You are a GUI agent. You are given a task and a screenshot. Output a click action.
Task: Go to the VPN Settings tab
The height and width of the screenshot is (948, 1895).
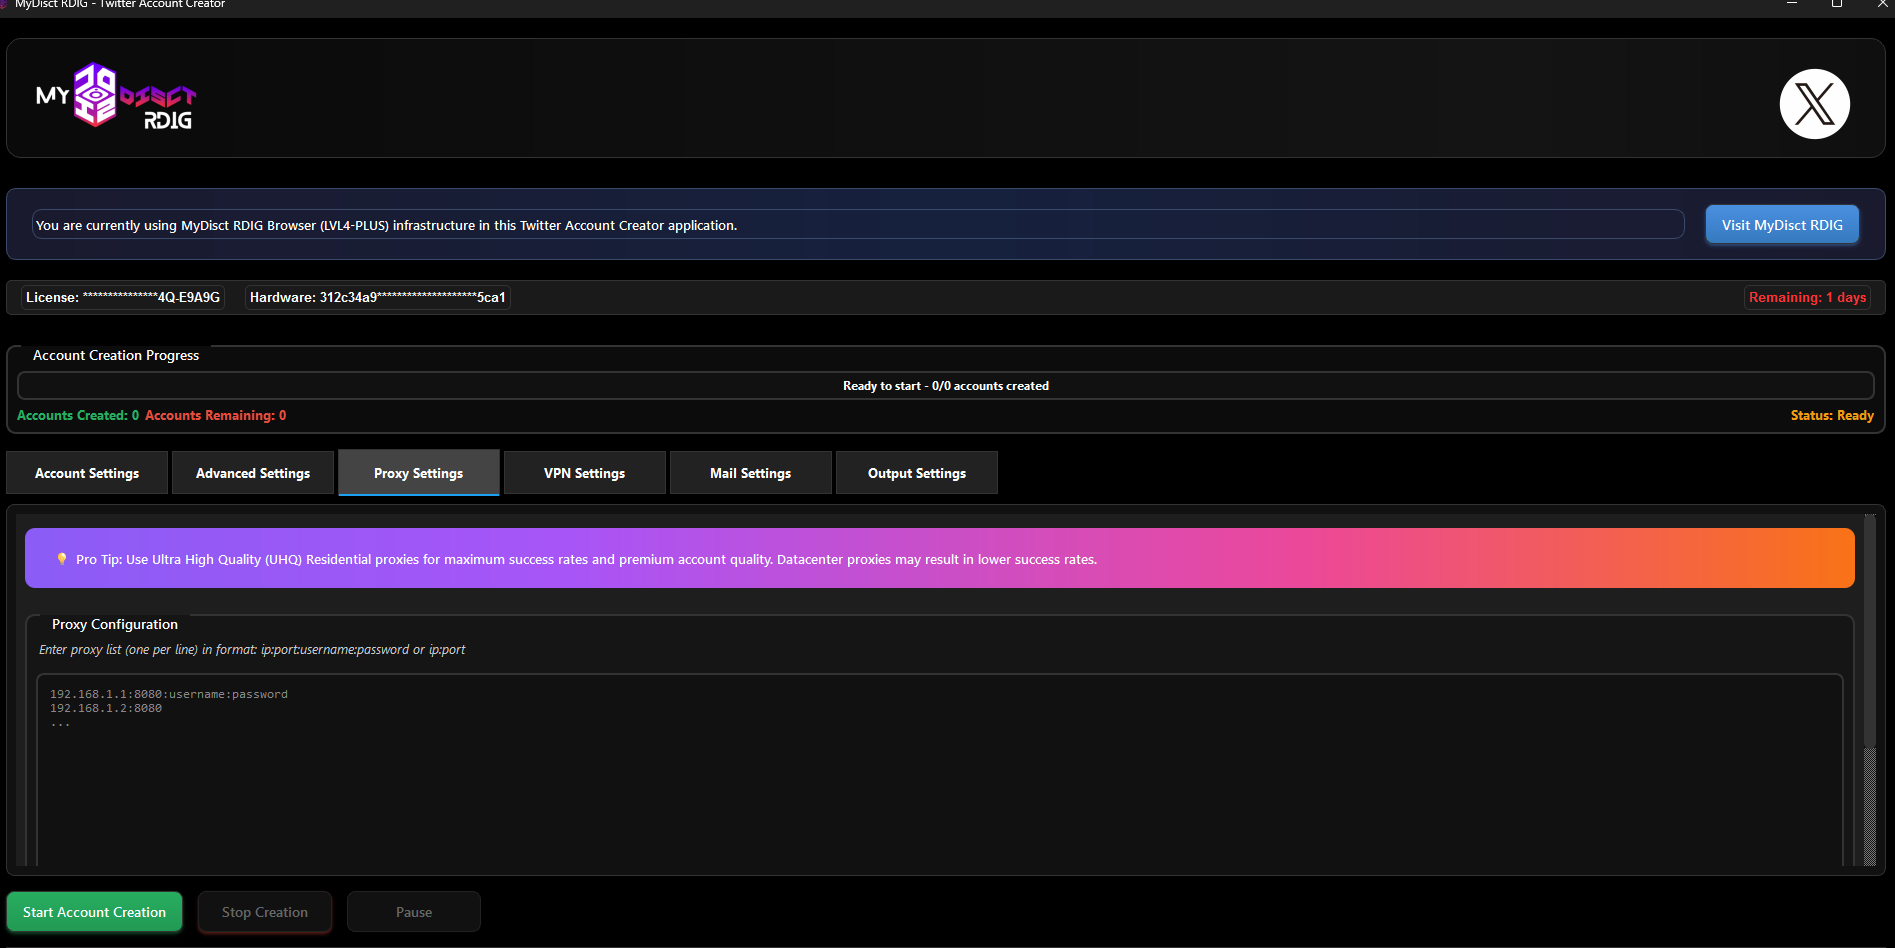point(585,473)
